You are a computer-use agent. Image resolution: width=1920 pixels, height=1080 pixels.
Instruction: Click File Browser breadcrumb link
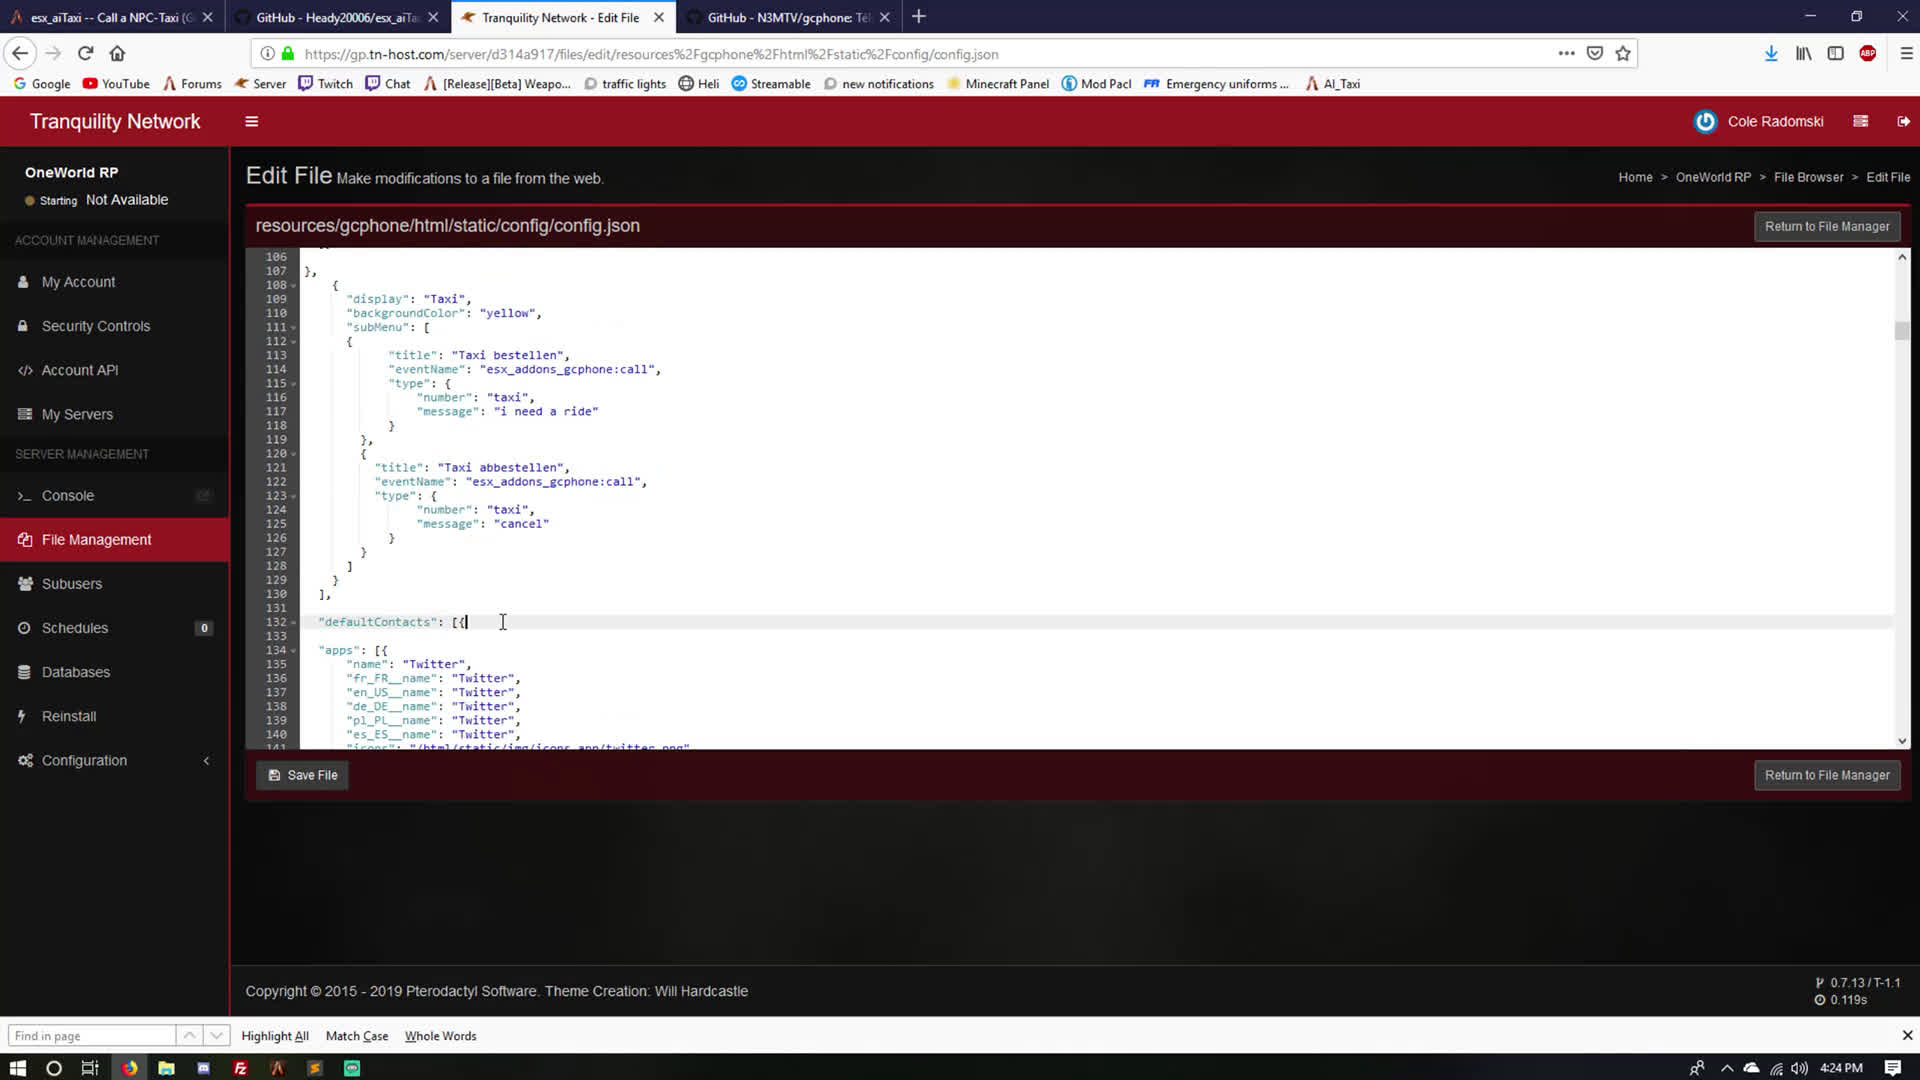coord(1808,177)
